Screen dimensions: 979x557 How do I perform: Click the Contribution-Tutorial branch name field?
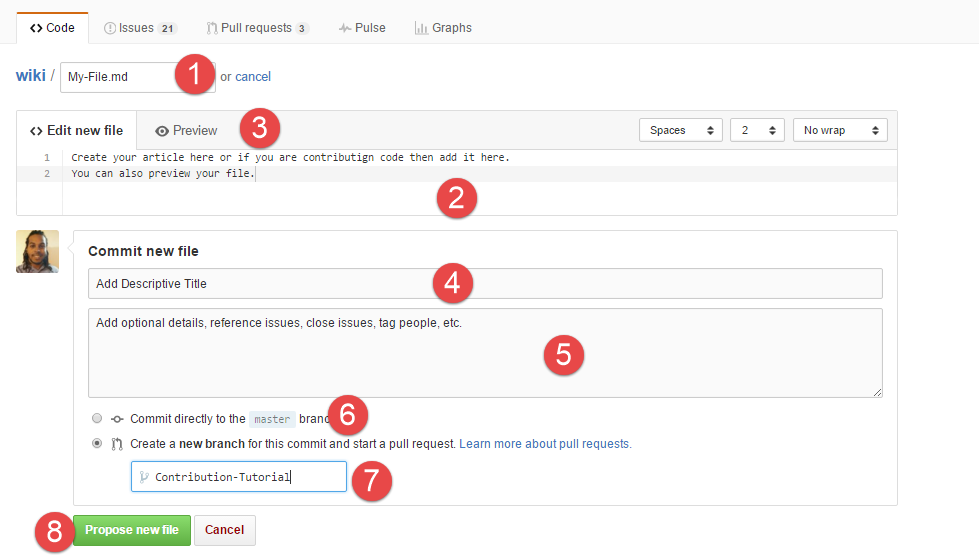tap(240, 477)
